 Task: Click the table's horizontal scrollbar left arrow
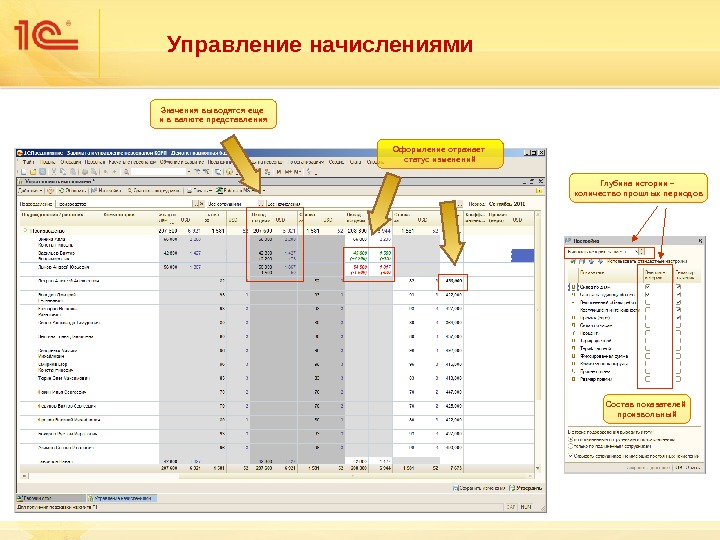24,476
